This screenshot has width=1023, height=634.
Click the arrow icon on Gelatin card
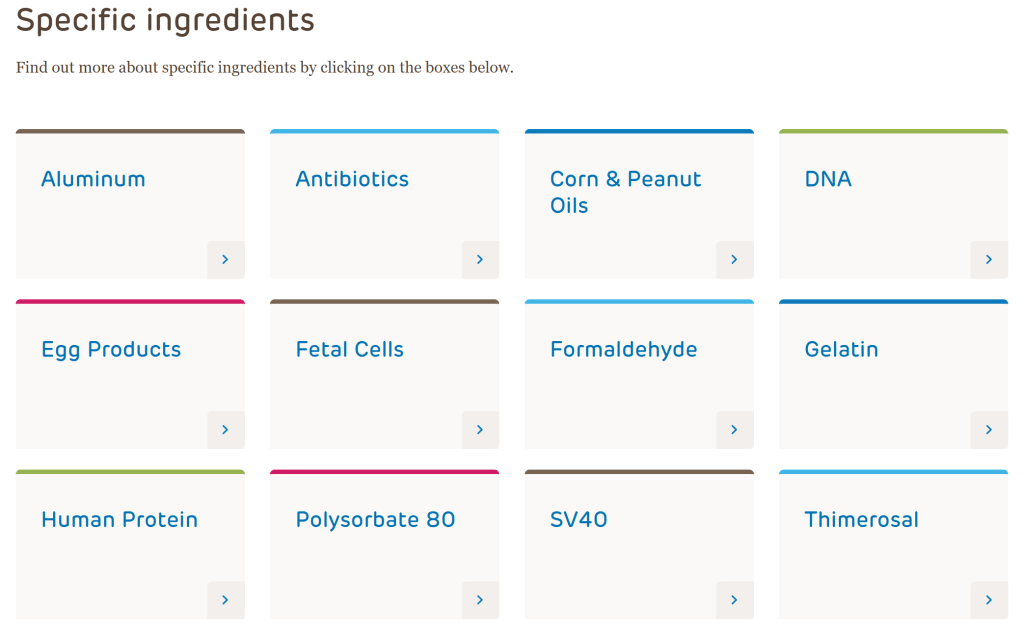[x=989, y=429]
